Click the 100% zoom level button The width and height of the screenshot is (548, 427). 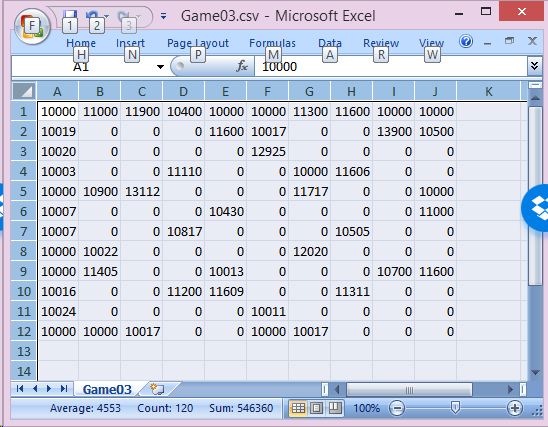(366, 408)
